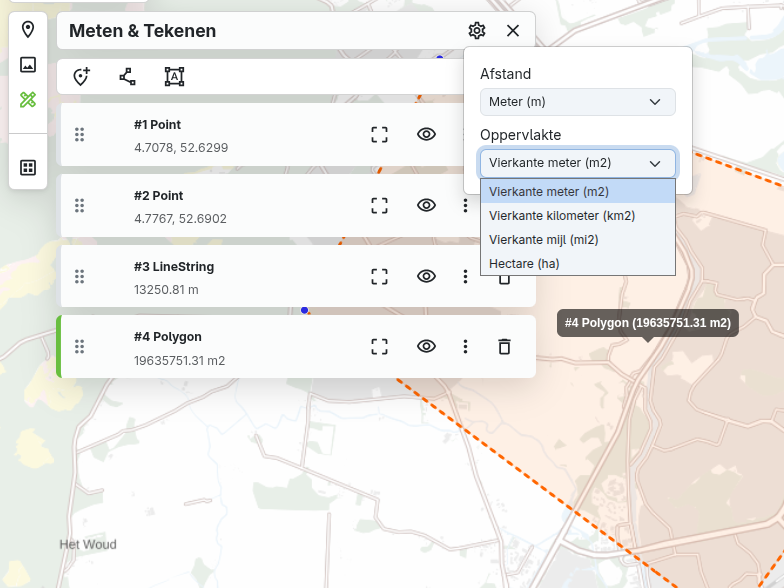
Task: Close the Meten & Tekenen panel
Action: [x=512, y=30]
